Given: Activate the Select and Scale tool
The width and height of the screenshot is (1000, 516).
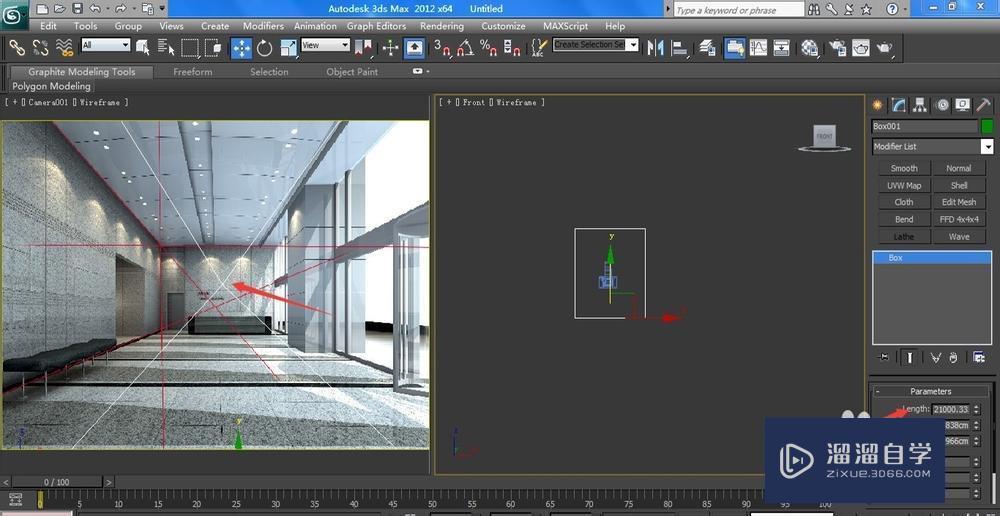Looking at the screenshot, I should (x=288, y=48).
